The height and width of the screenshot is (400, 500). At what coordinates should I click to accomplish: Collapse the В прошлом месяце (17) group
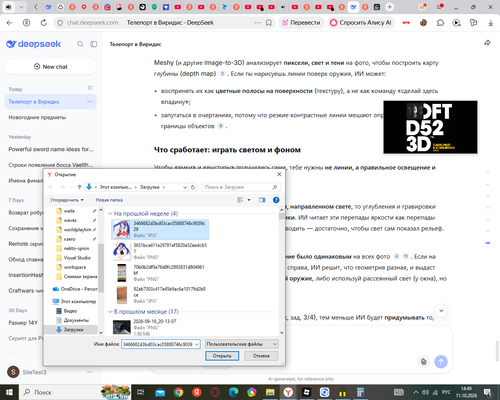[110, 312]
